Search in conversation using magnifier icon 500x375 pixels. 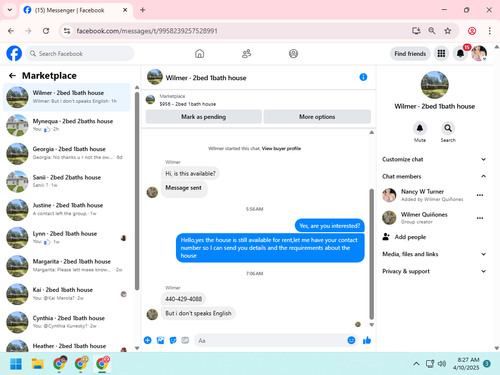click(x=448, y=128)
